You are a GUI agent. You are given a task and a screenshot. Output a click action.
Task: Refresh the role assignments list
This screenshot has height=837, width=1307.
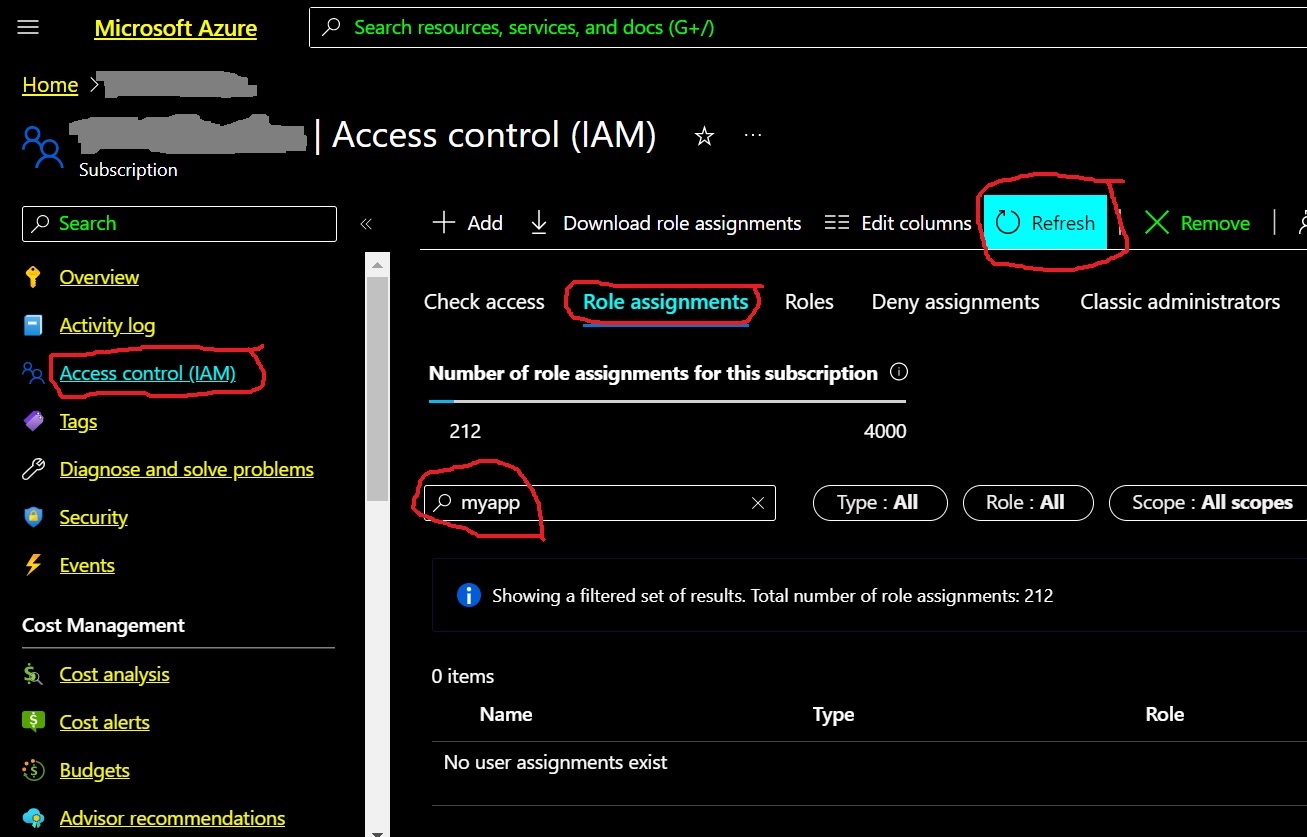1045,223
